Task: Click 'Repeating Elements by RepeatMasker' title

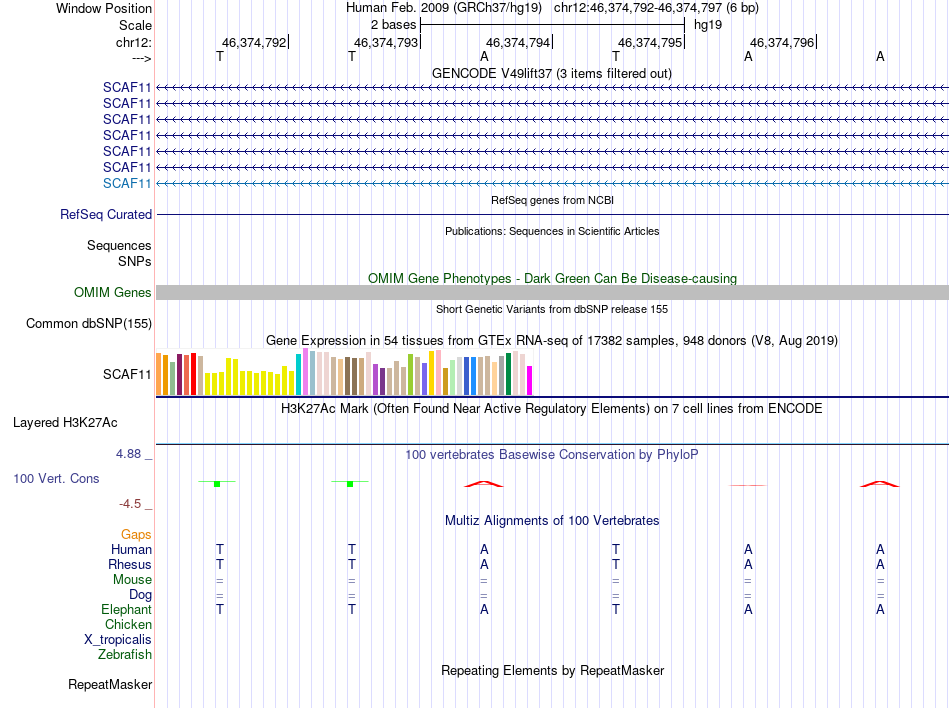Action: (553, 670)
